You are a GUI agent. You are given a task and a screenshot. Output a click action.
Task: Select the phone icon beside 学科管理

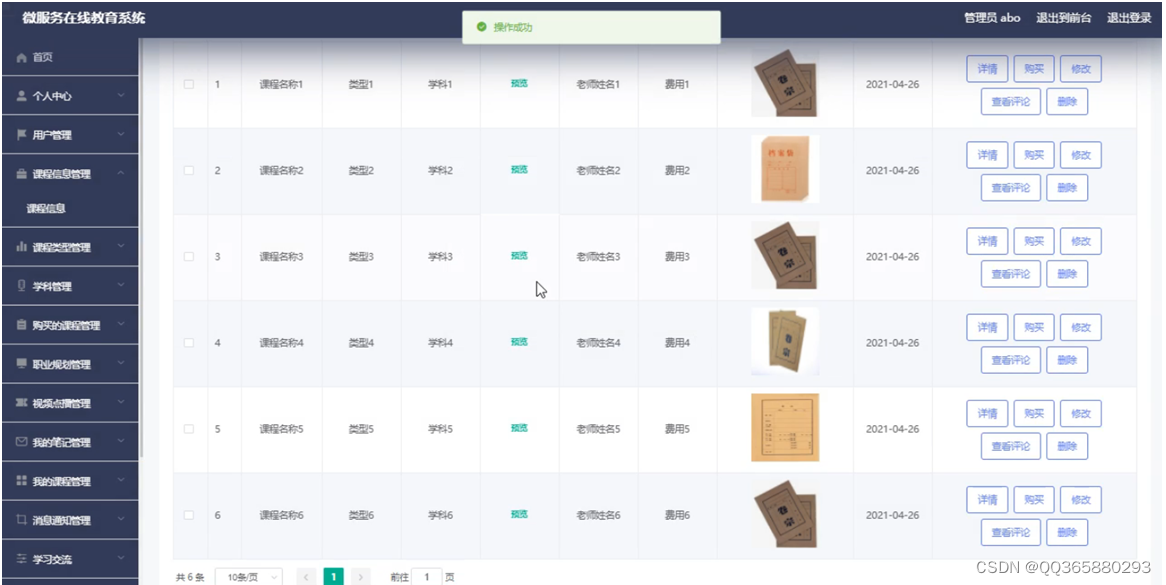pyautogui.click(x=20, y=286)
